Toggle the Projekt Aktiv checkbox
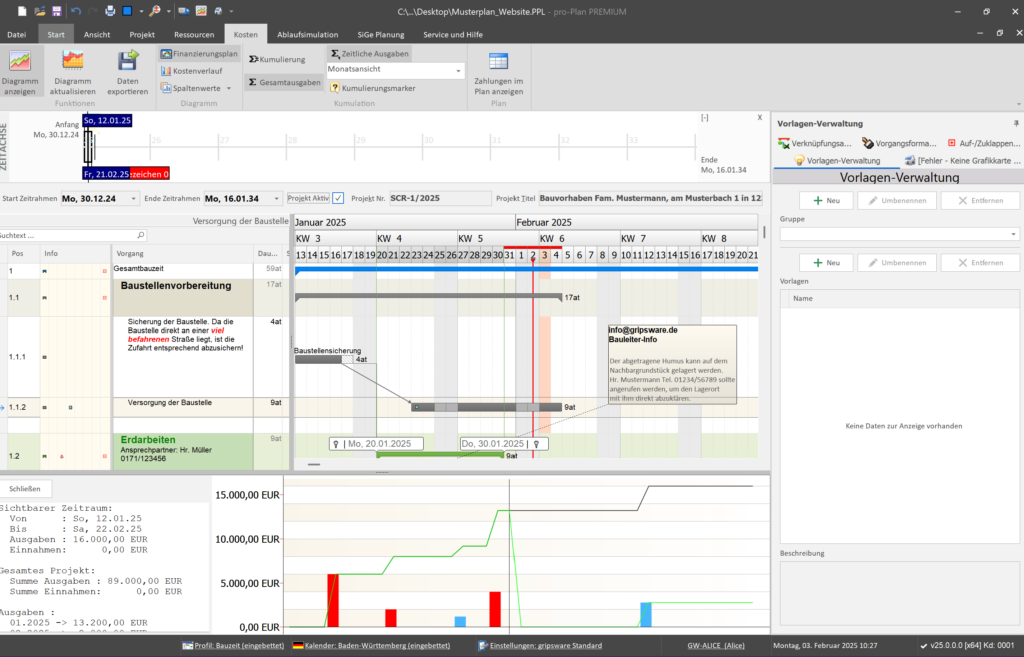 pyautogui.click(x=338, y=198)
